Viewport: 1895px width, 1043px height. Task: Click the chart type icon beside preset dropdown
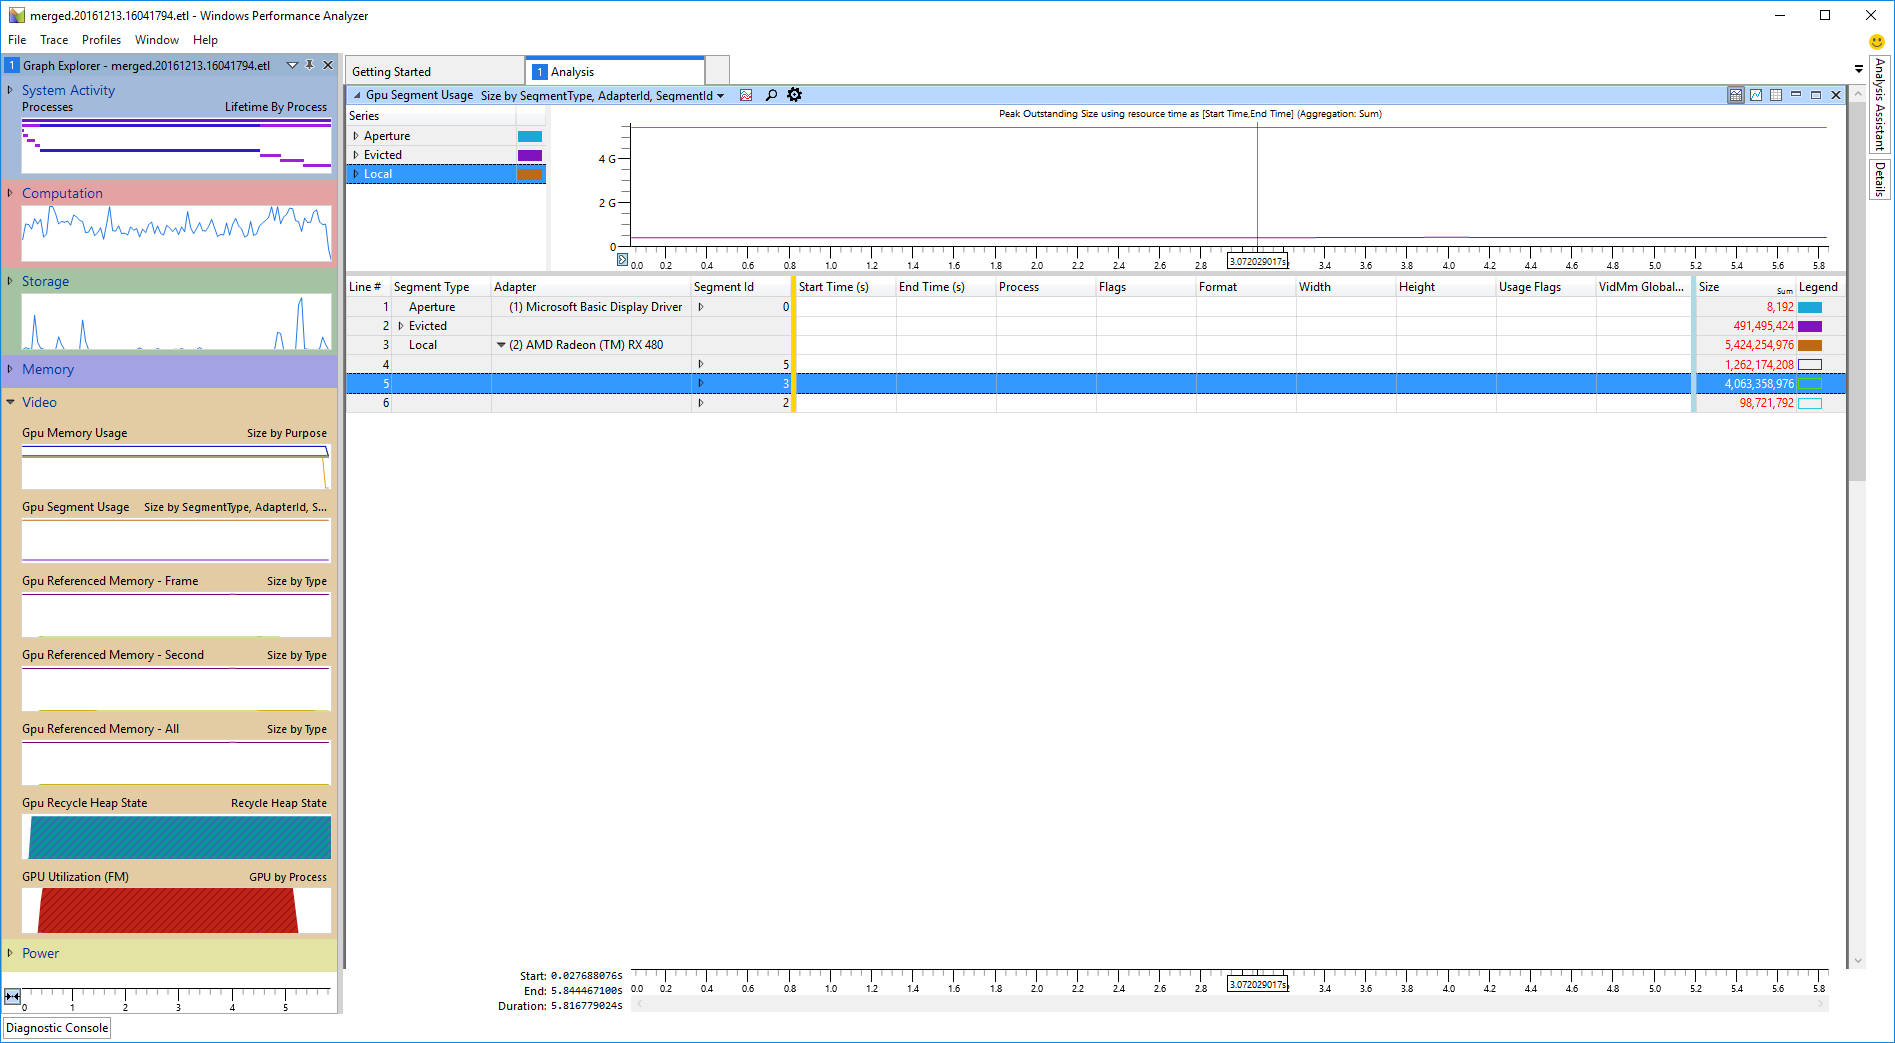[746, 95]
